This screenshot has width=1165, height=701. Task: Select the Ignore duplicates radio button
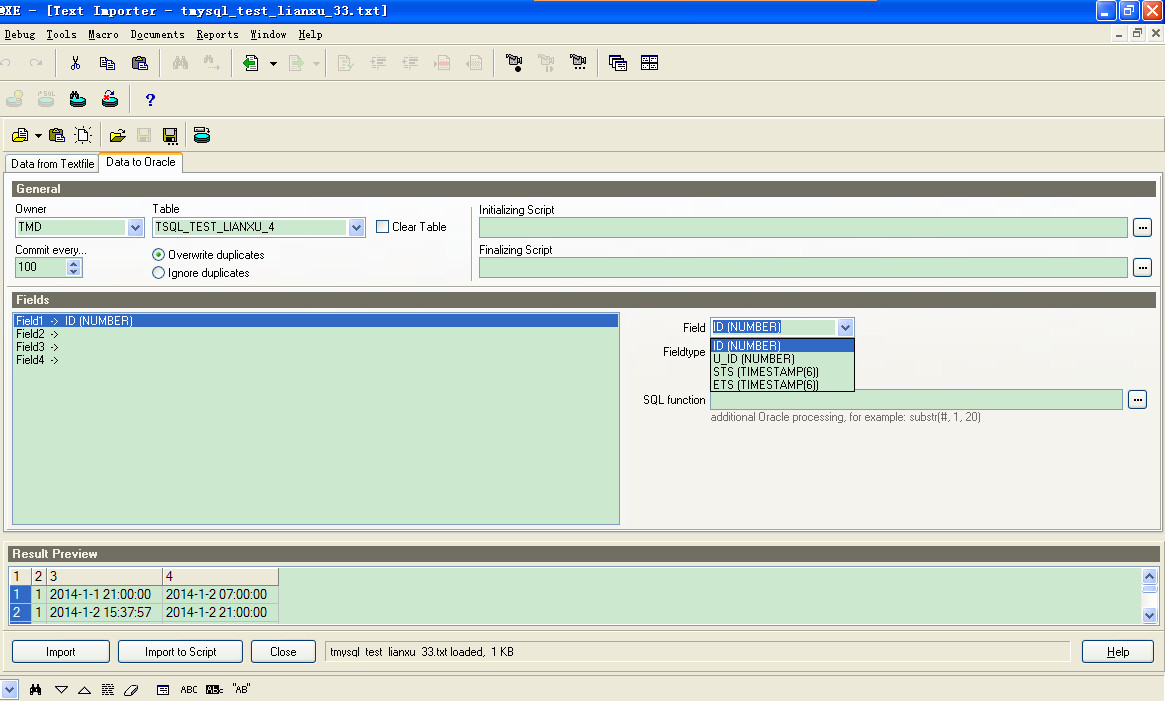click(158, 273)
